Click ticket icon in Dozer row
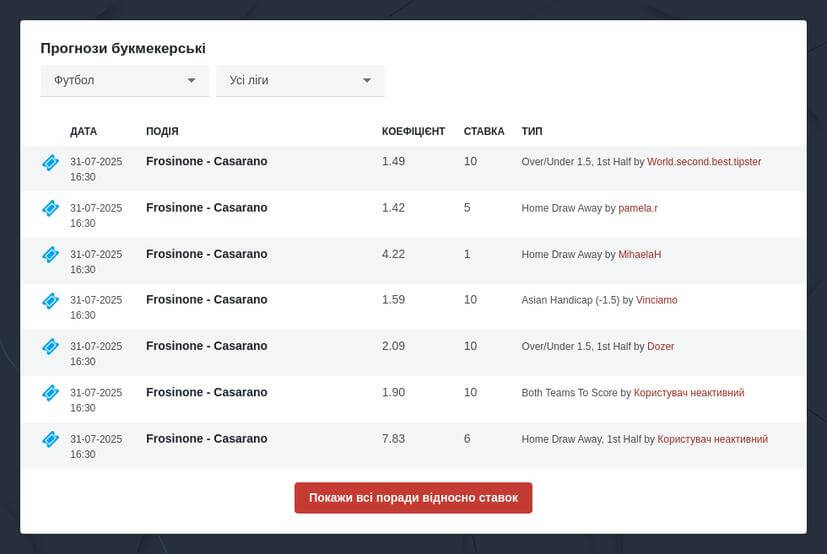 coord(50,347)
